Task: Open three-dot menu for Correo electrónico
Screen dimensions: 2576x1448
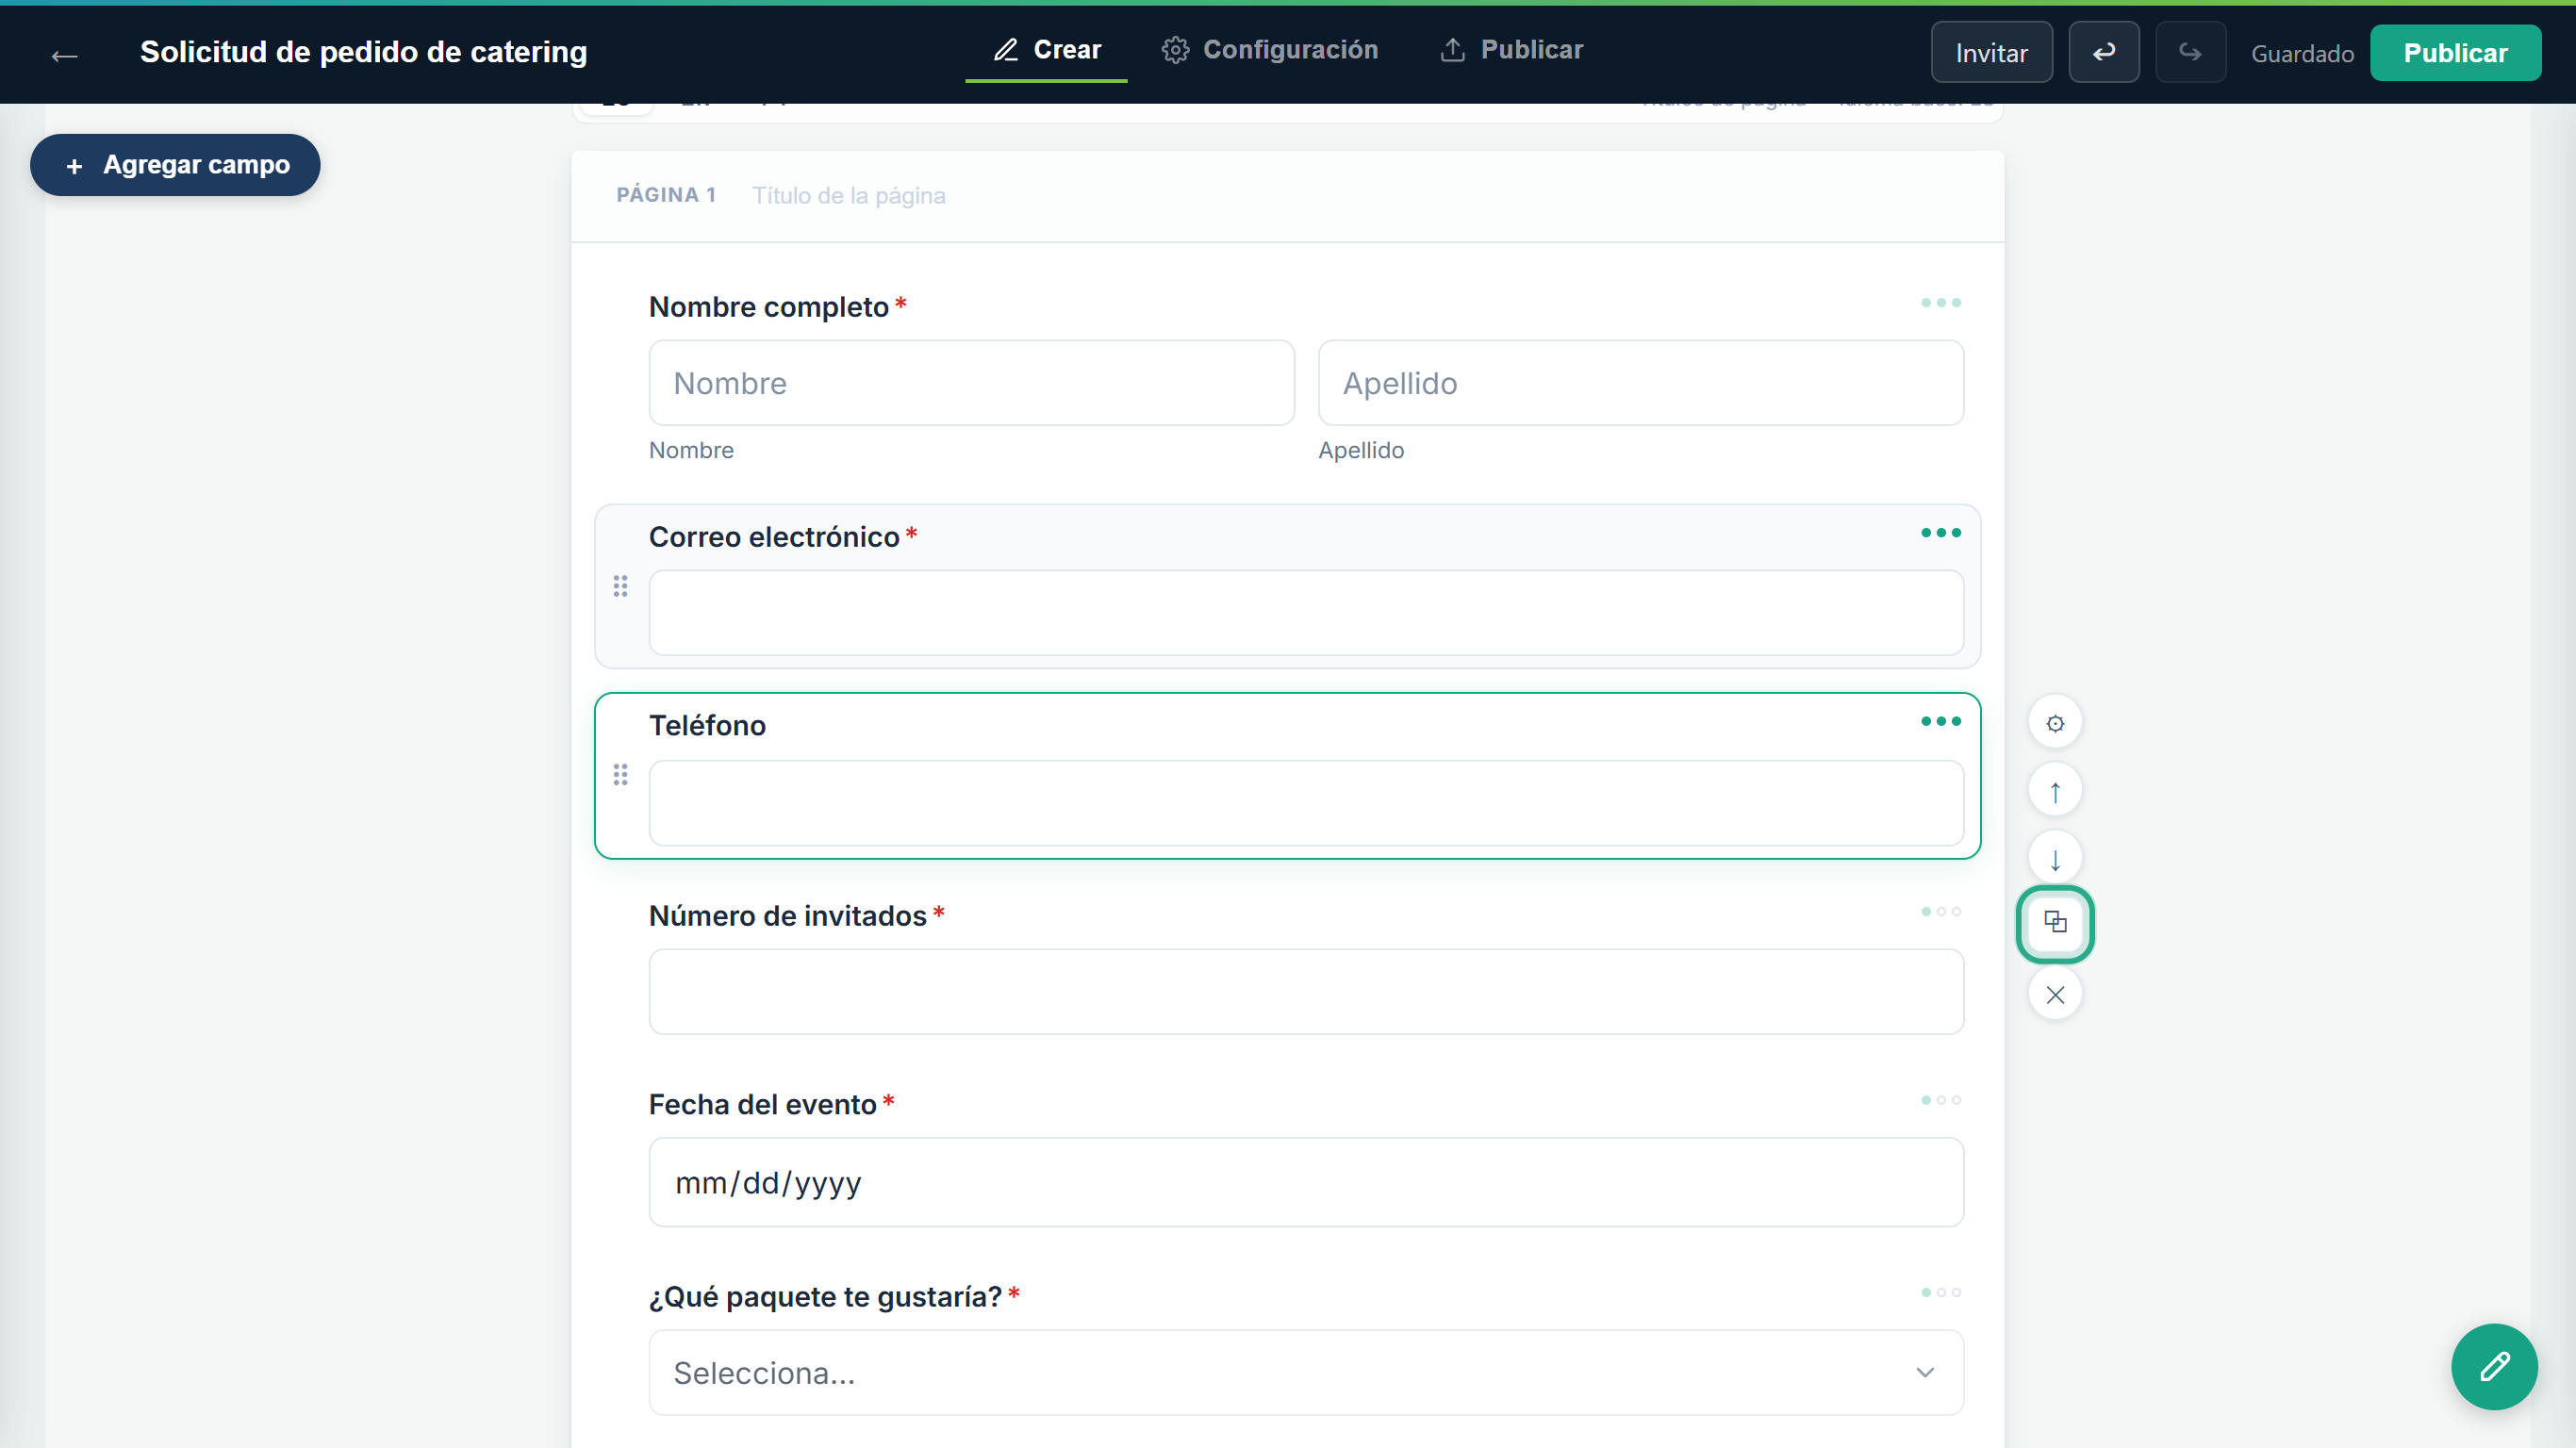Action: tap(1941, 533)
